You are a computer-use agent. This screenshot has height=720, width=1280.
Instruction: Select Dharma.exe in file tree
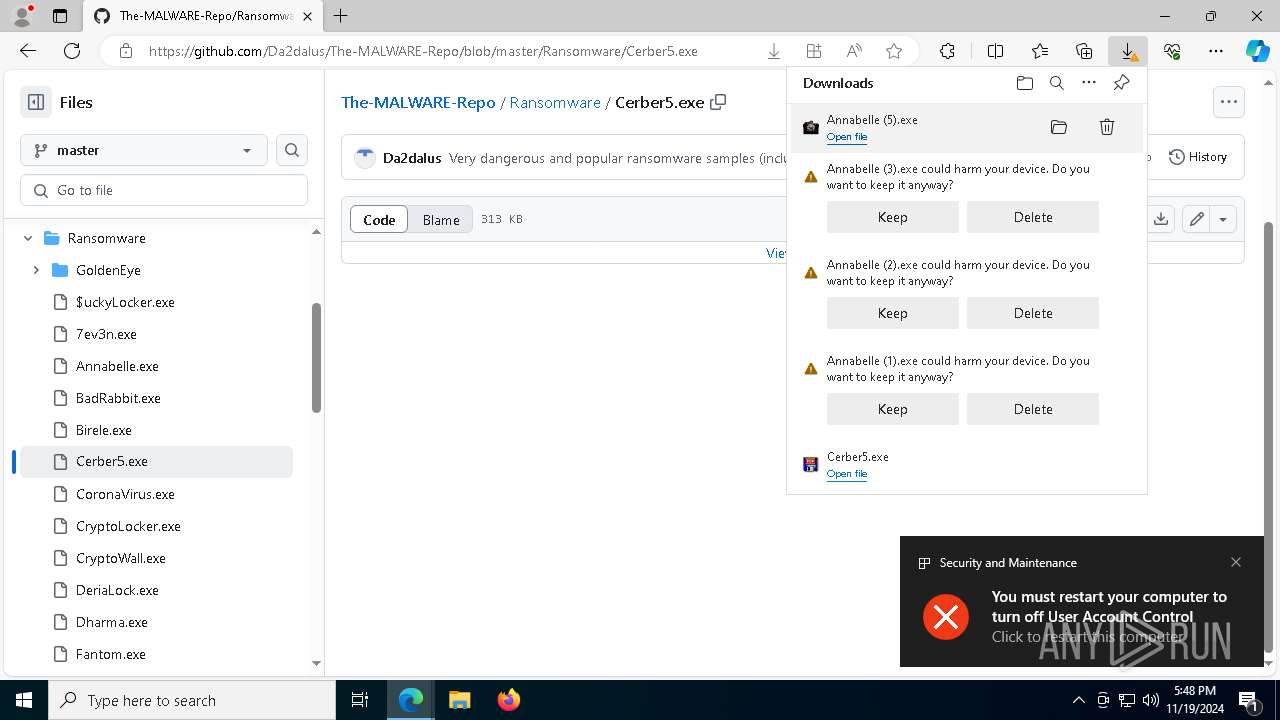pyautogui.click(x=112, y=622)
